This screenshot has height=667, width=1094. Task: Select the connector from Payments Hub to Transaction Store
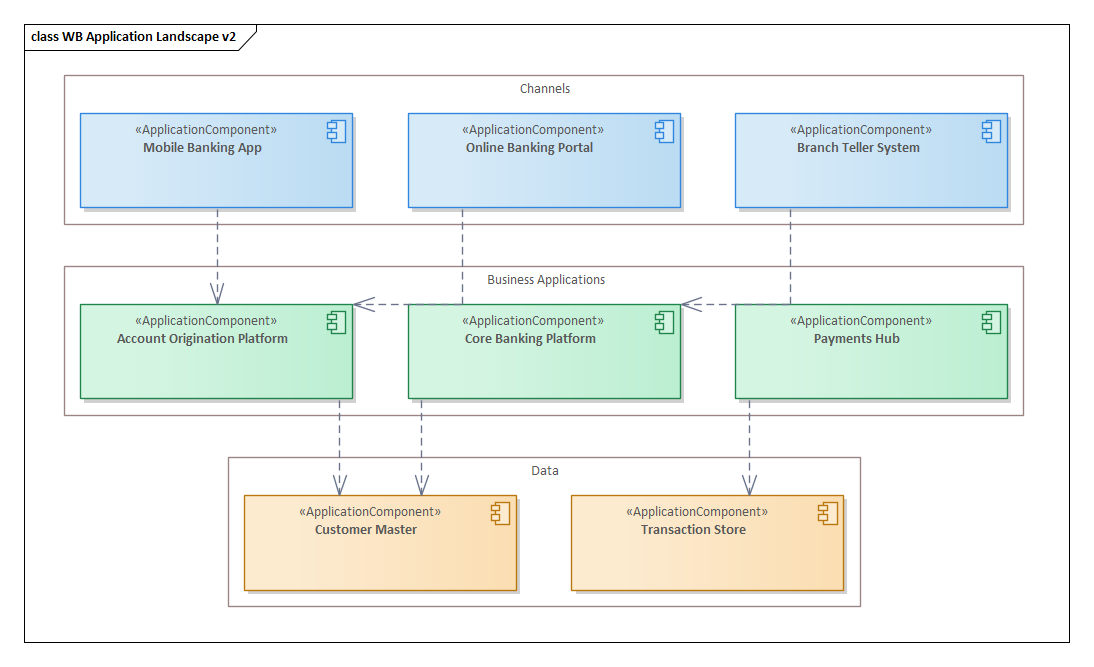pyautogui.click(x=749, y=447)
